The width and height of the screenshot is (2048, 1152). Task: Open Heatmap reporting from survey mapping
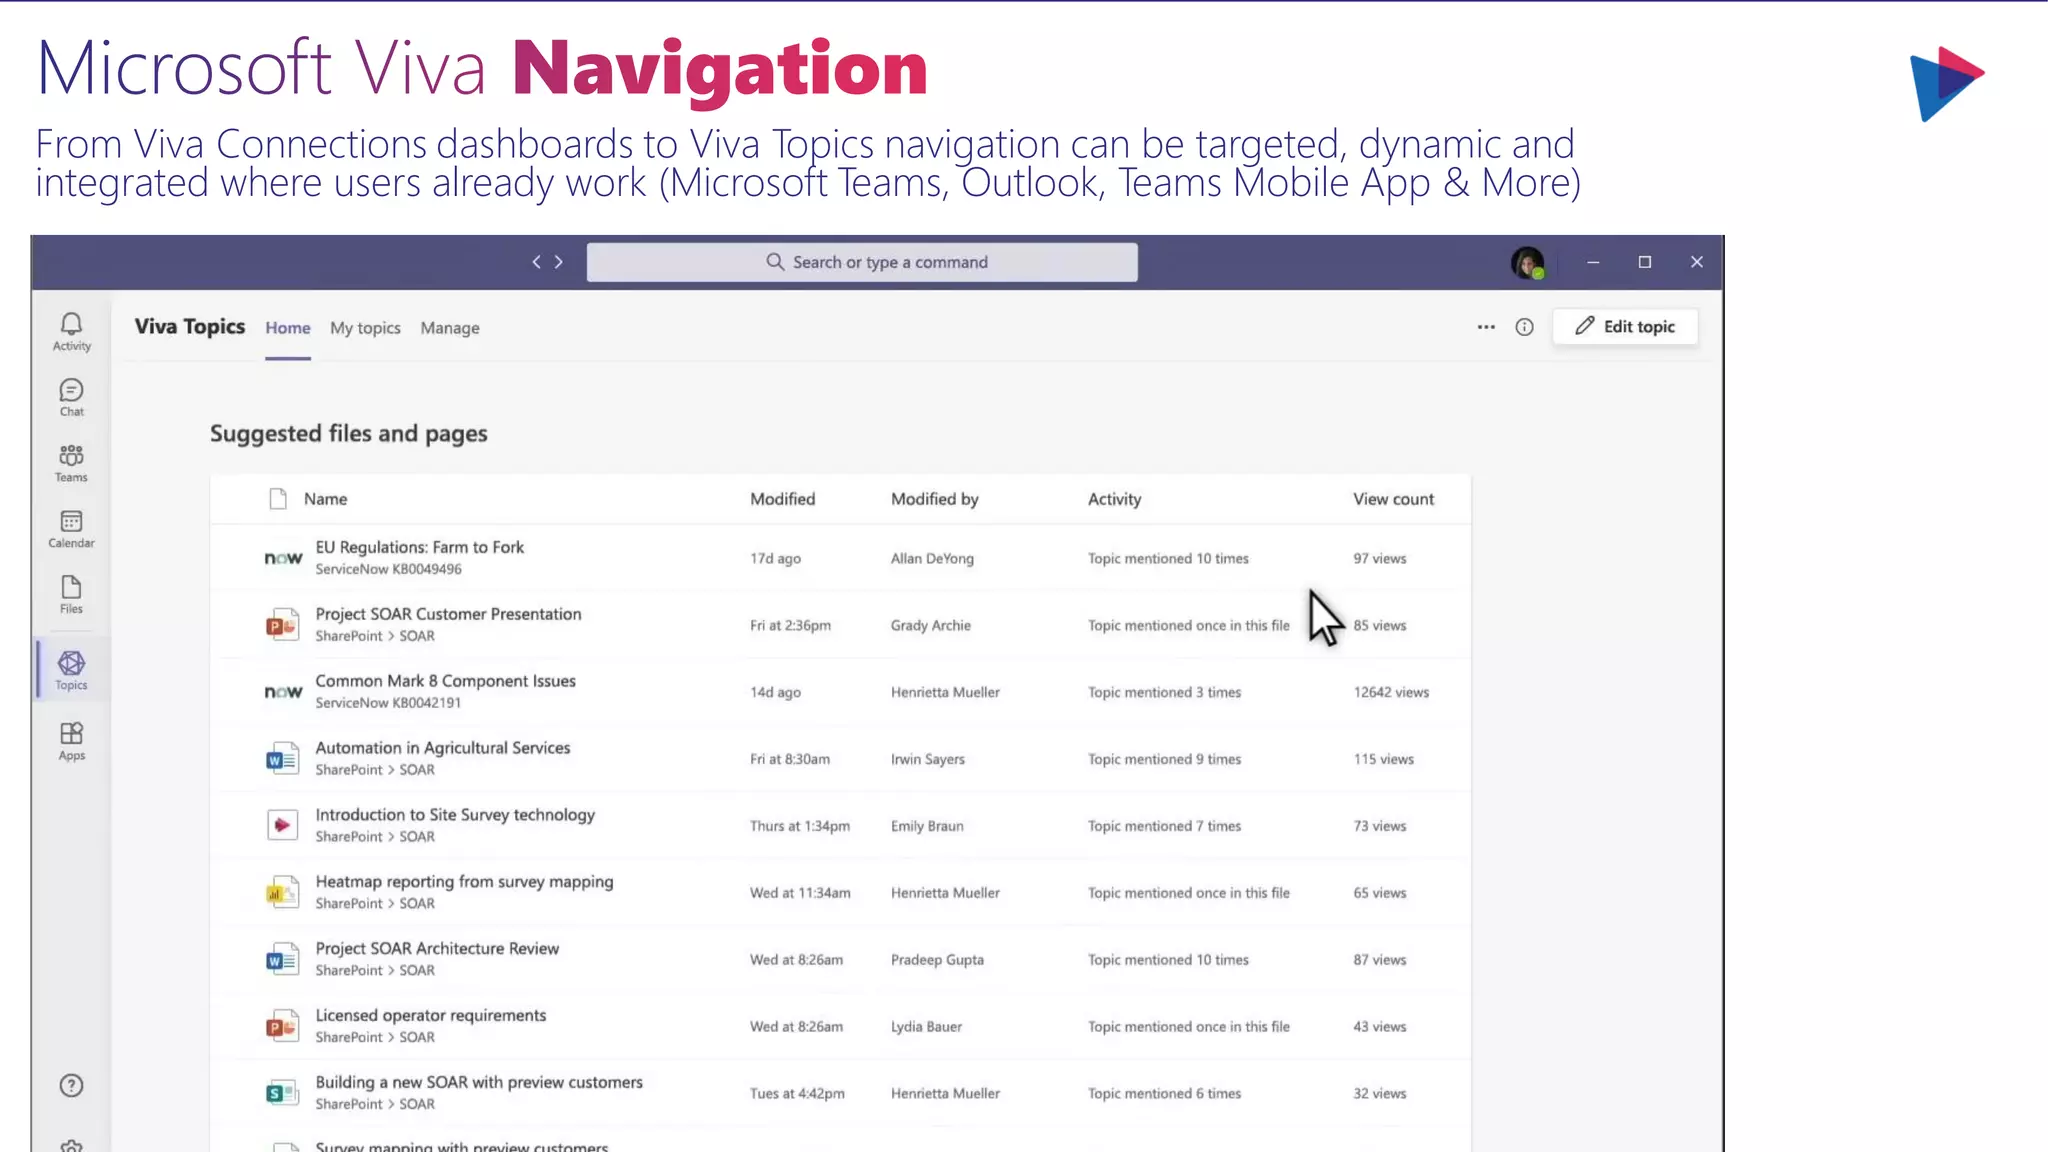click(x=464, y=882)
